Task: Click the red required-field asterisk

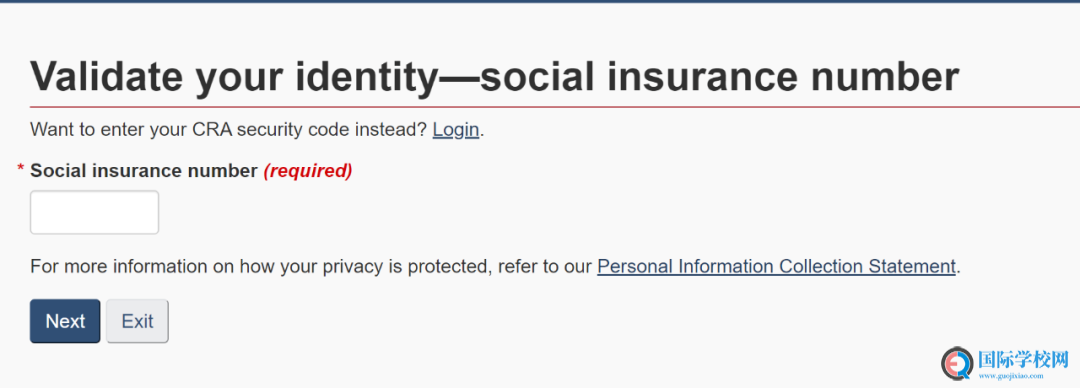Action: pos(21,170)
